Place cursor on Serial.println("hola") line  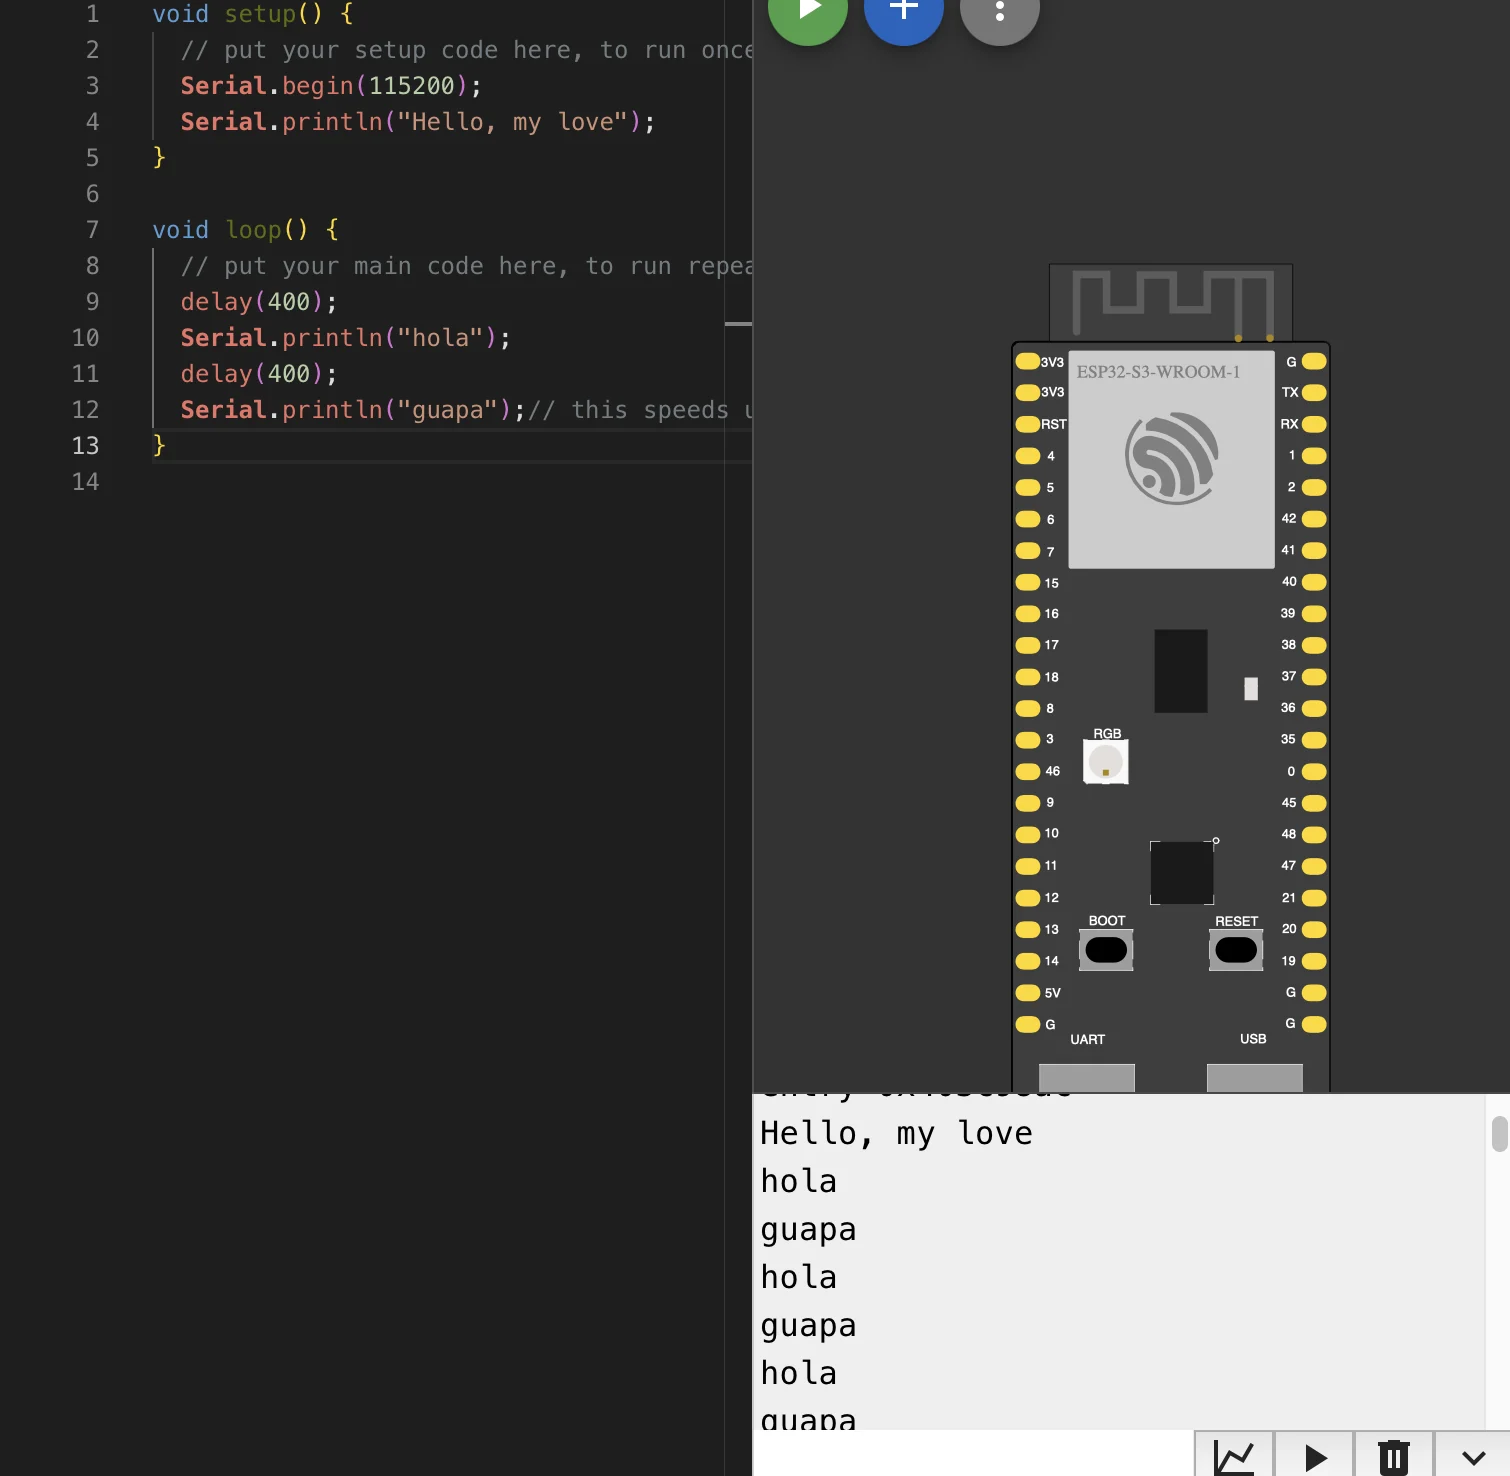click(346, 338)
